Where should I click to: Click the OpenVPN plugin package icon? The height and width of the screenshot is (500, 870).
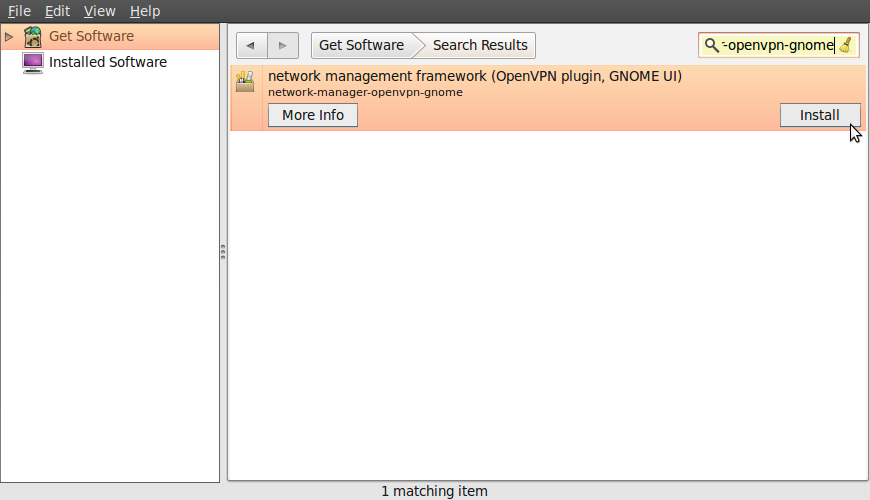(x=245, y=82)
